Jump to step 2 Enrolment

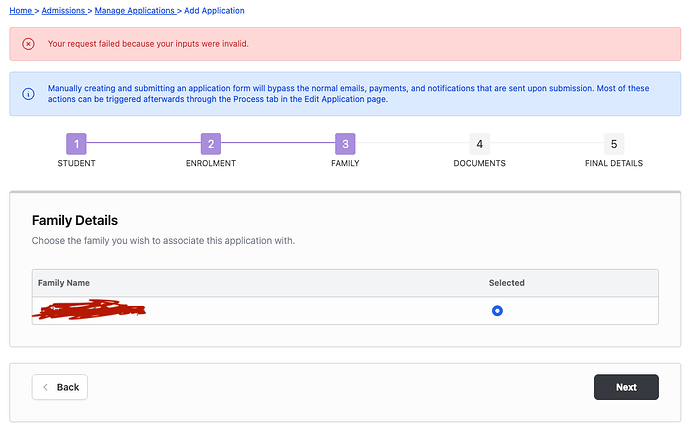coord(210,144)
